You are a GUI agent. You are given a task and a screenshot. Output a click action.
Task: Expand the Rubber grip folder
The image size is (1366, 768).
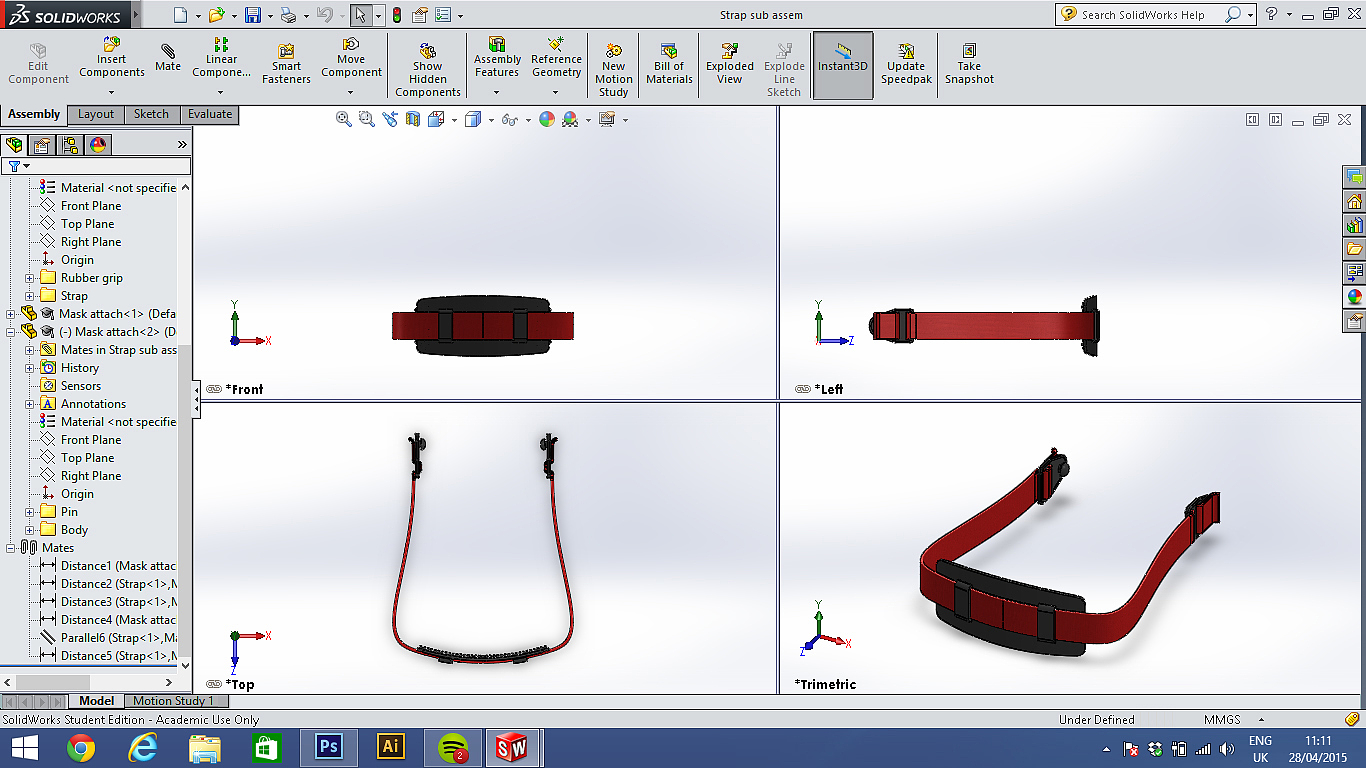[x=30, y=278]
